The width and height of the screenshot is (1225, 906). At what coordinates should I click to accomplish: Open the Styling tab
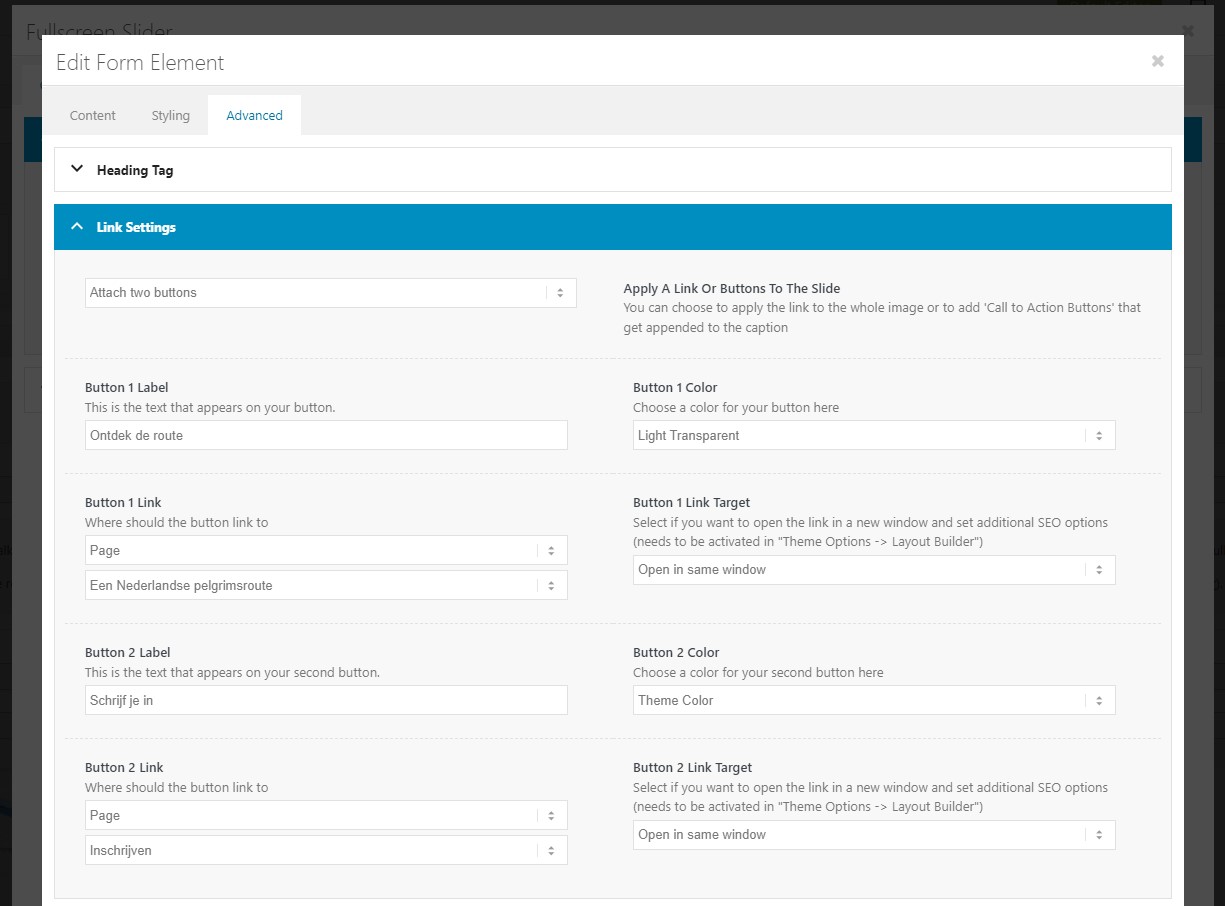171,115
